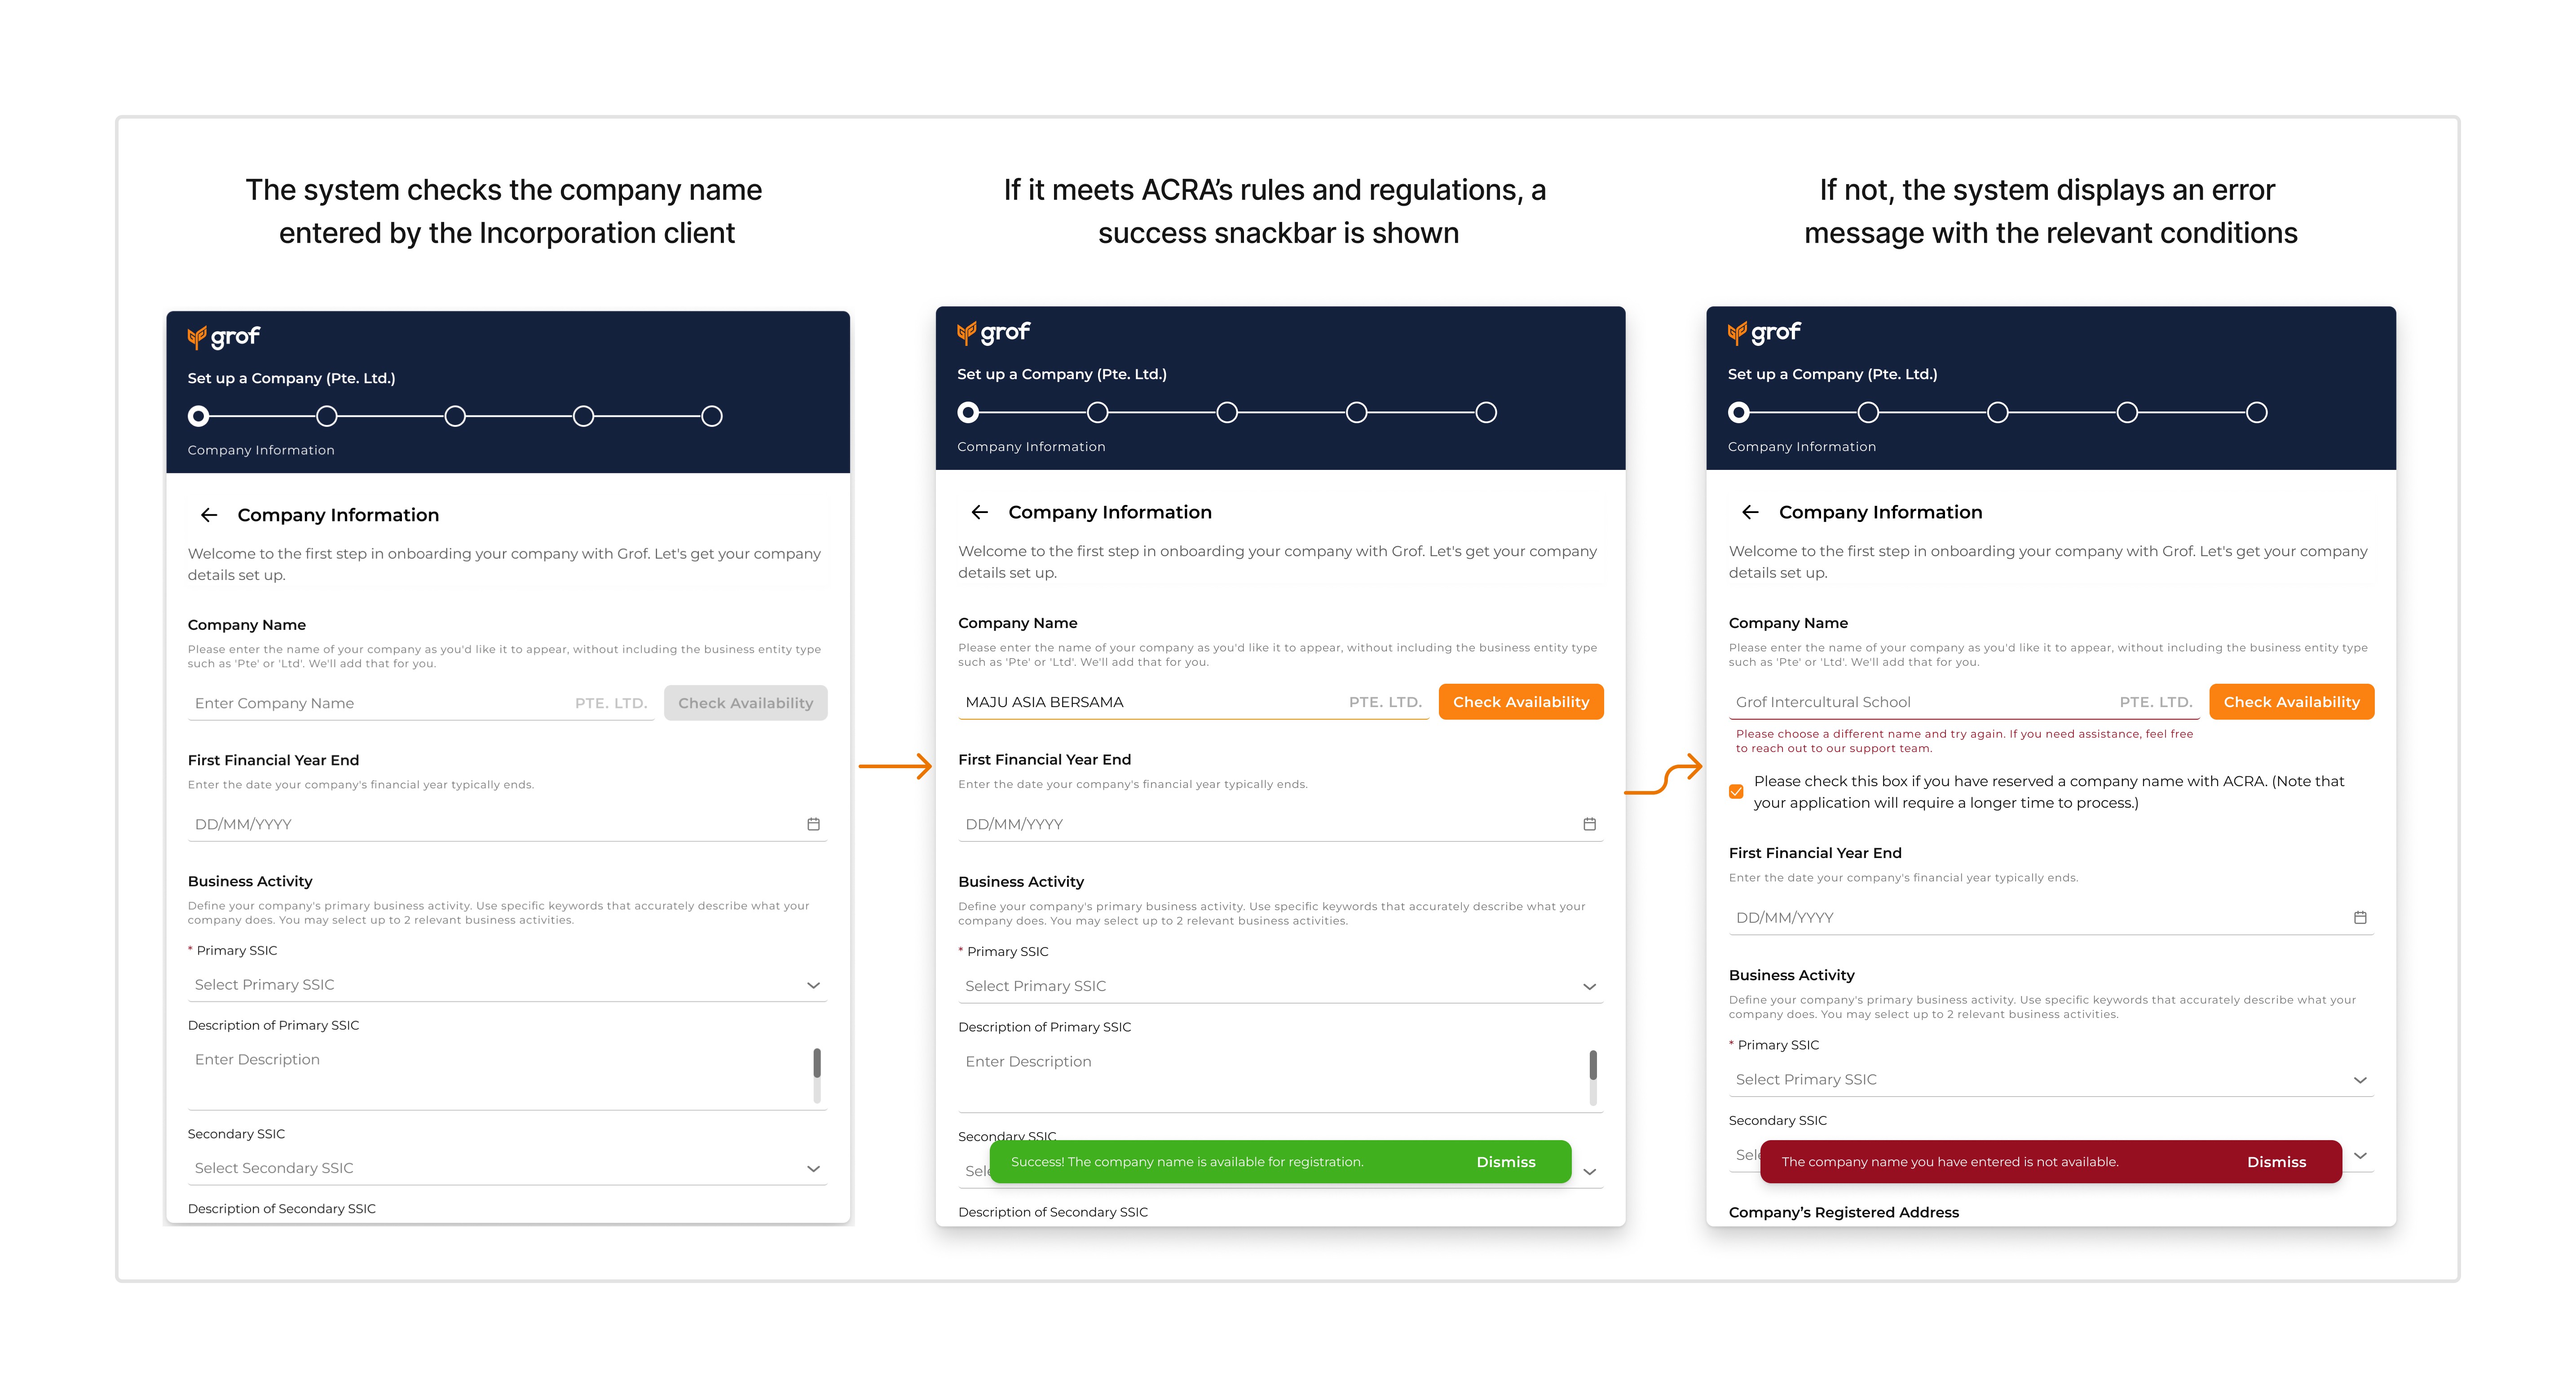Uncheck reserved company name with ACRA checkbox
Image resolution: width=2576 pixels, height=1398 pixels.
[1737, 792]
